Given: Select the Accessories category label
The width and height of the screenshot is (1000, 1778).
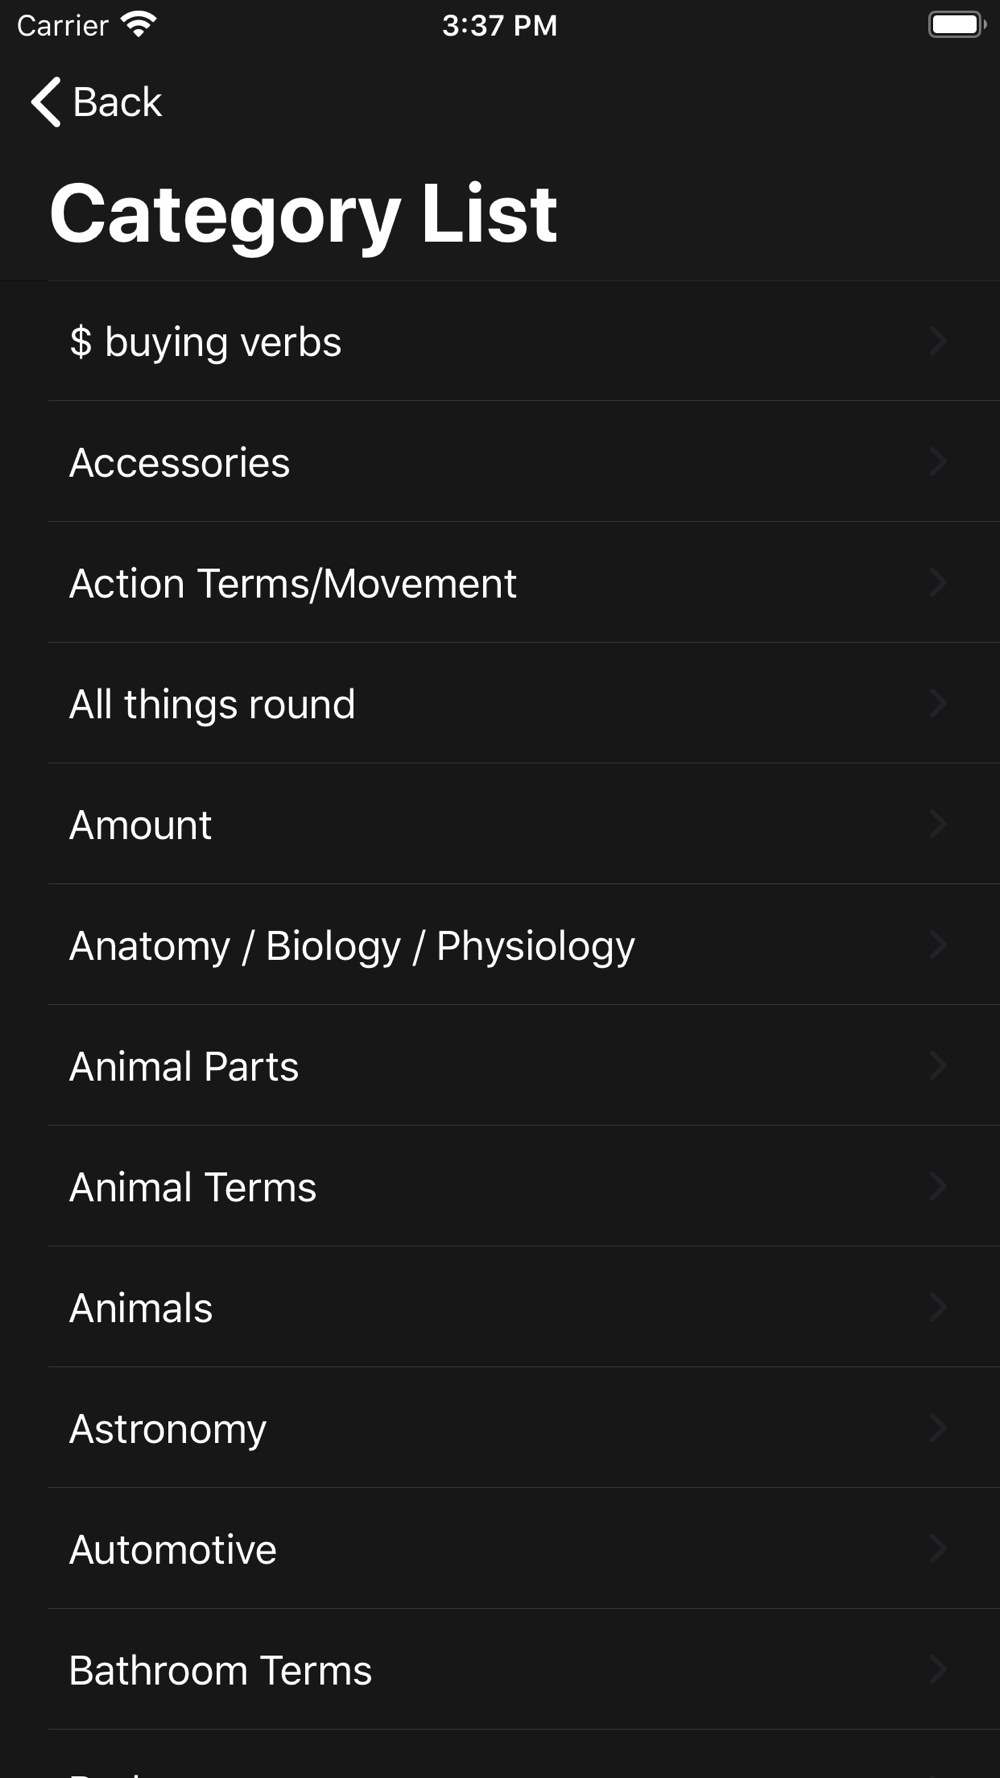Looking at the screenshot, I should 179,463.
